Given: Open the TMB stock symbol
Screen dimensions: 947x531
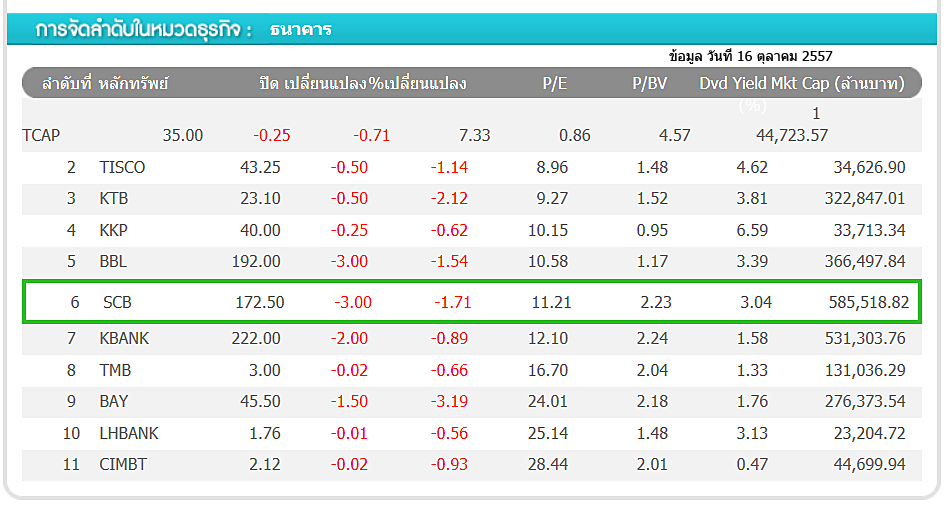Looking at the screenshot, I should [115, 371].
